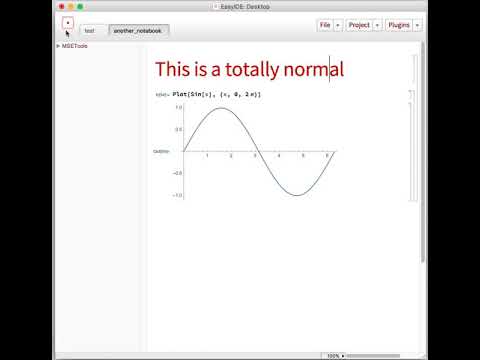The height and width of the screenshot is (360, 480).
Task: Click the green macOS zoom window button
Action: point(80,6)
